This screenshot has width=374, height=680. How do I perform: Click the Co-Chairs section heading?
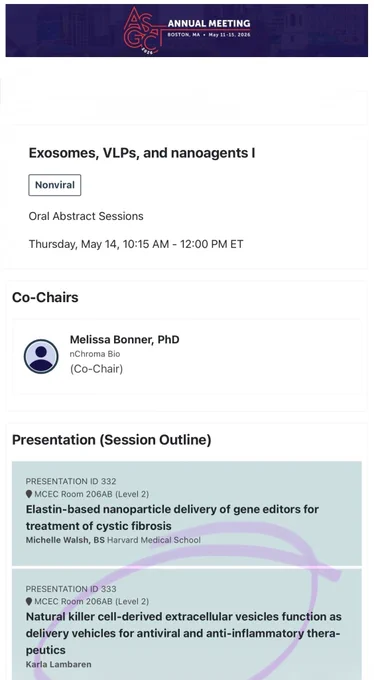[45, 298]
